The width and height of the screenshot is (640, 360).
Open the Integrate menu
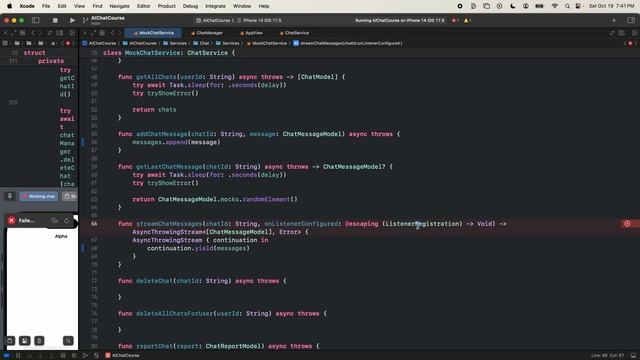(215, 6)
